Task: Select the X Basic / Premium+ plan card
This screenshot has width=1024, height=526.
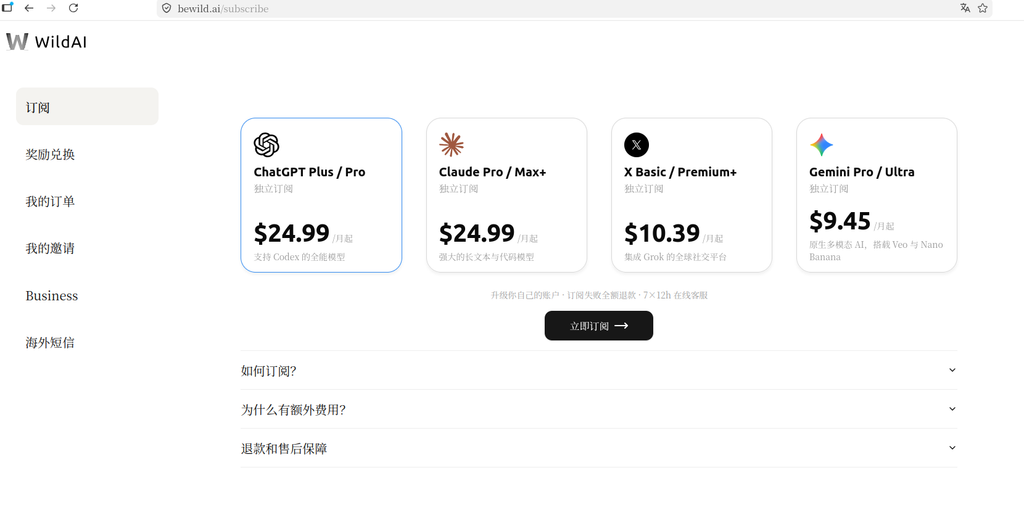Action: [692, 195]
